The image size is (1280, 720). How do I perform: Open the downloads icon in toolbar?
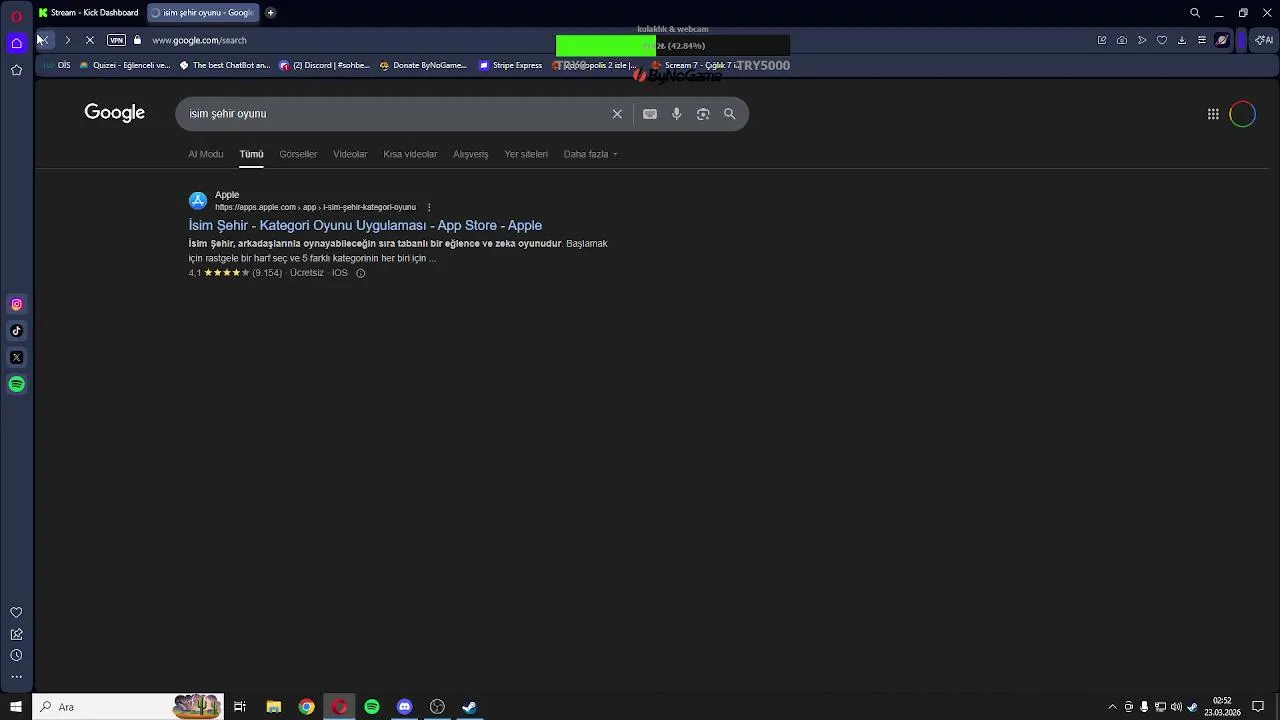point(1182,40)
